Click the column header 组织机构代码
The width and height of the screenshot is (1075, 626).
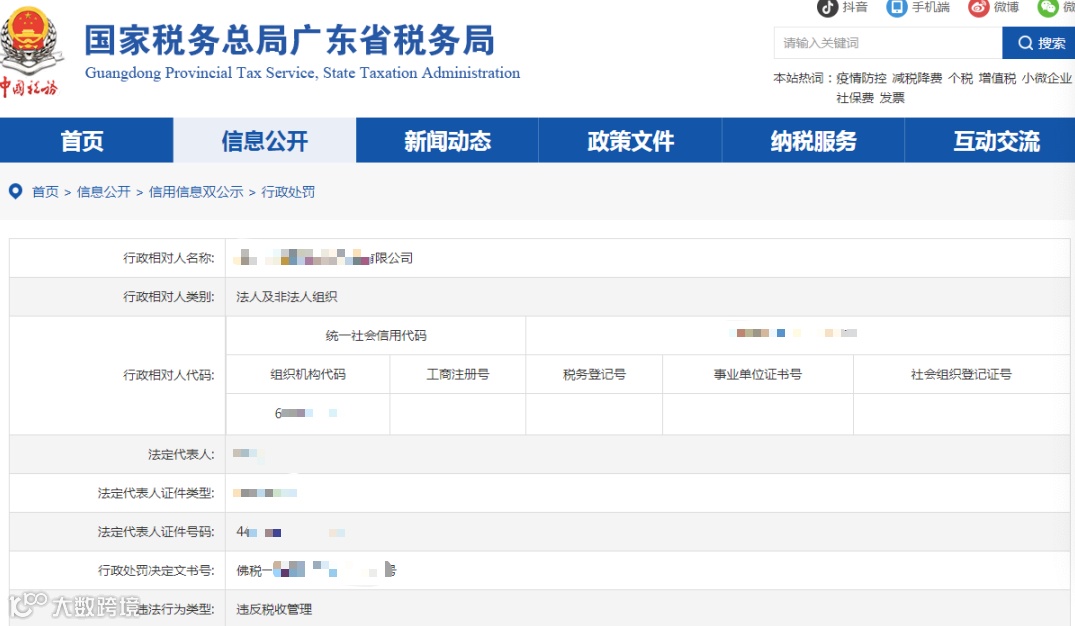[x=308, y=374]
